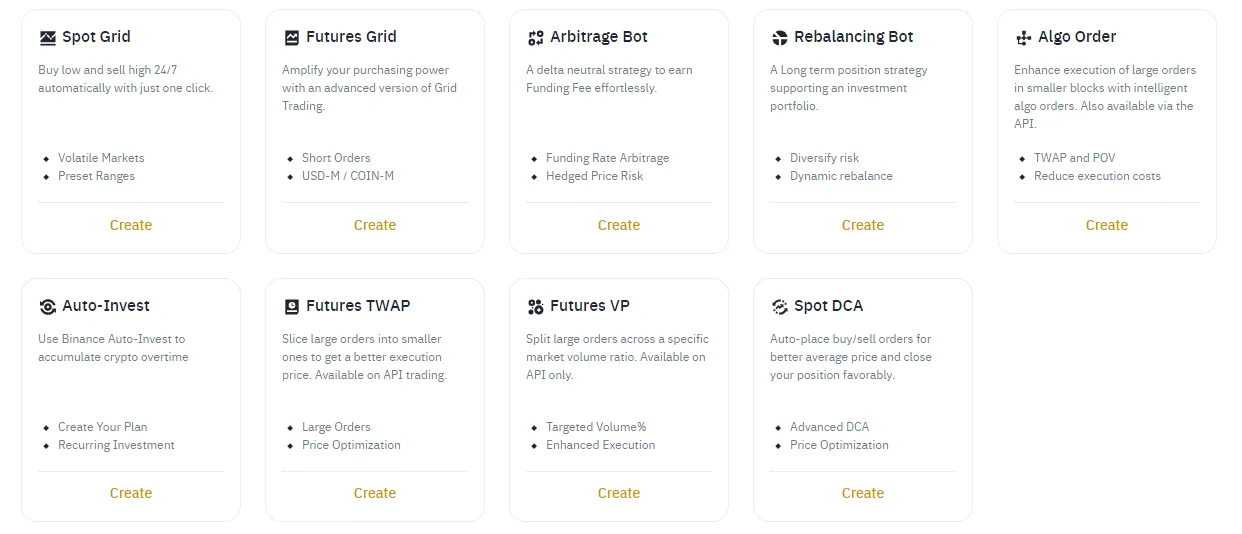
Task: Open the Spot Grid card title
Action: [x=96, y=37]
